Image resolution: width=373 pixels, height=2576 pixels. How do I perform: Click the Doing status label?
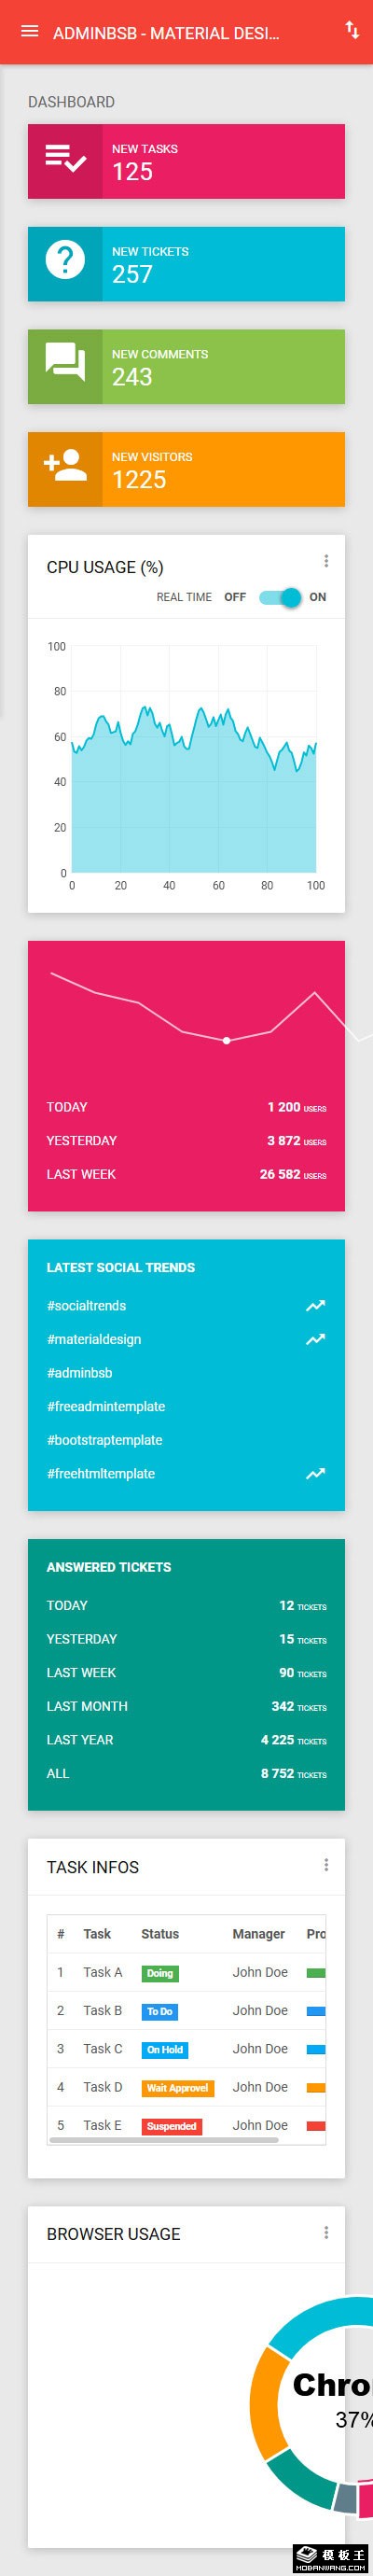coord(160,1973)
